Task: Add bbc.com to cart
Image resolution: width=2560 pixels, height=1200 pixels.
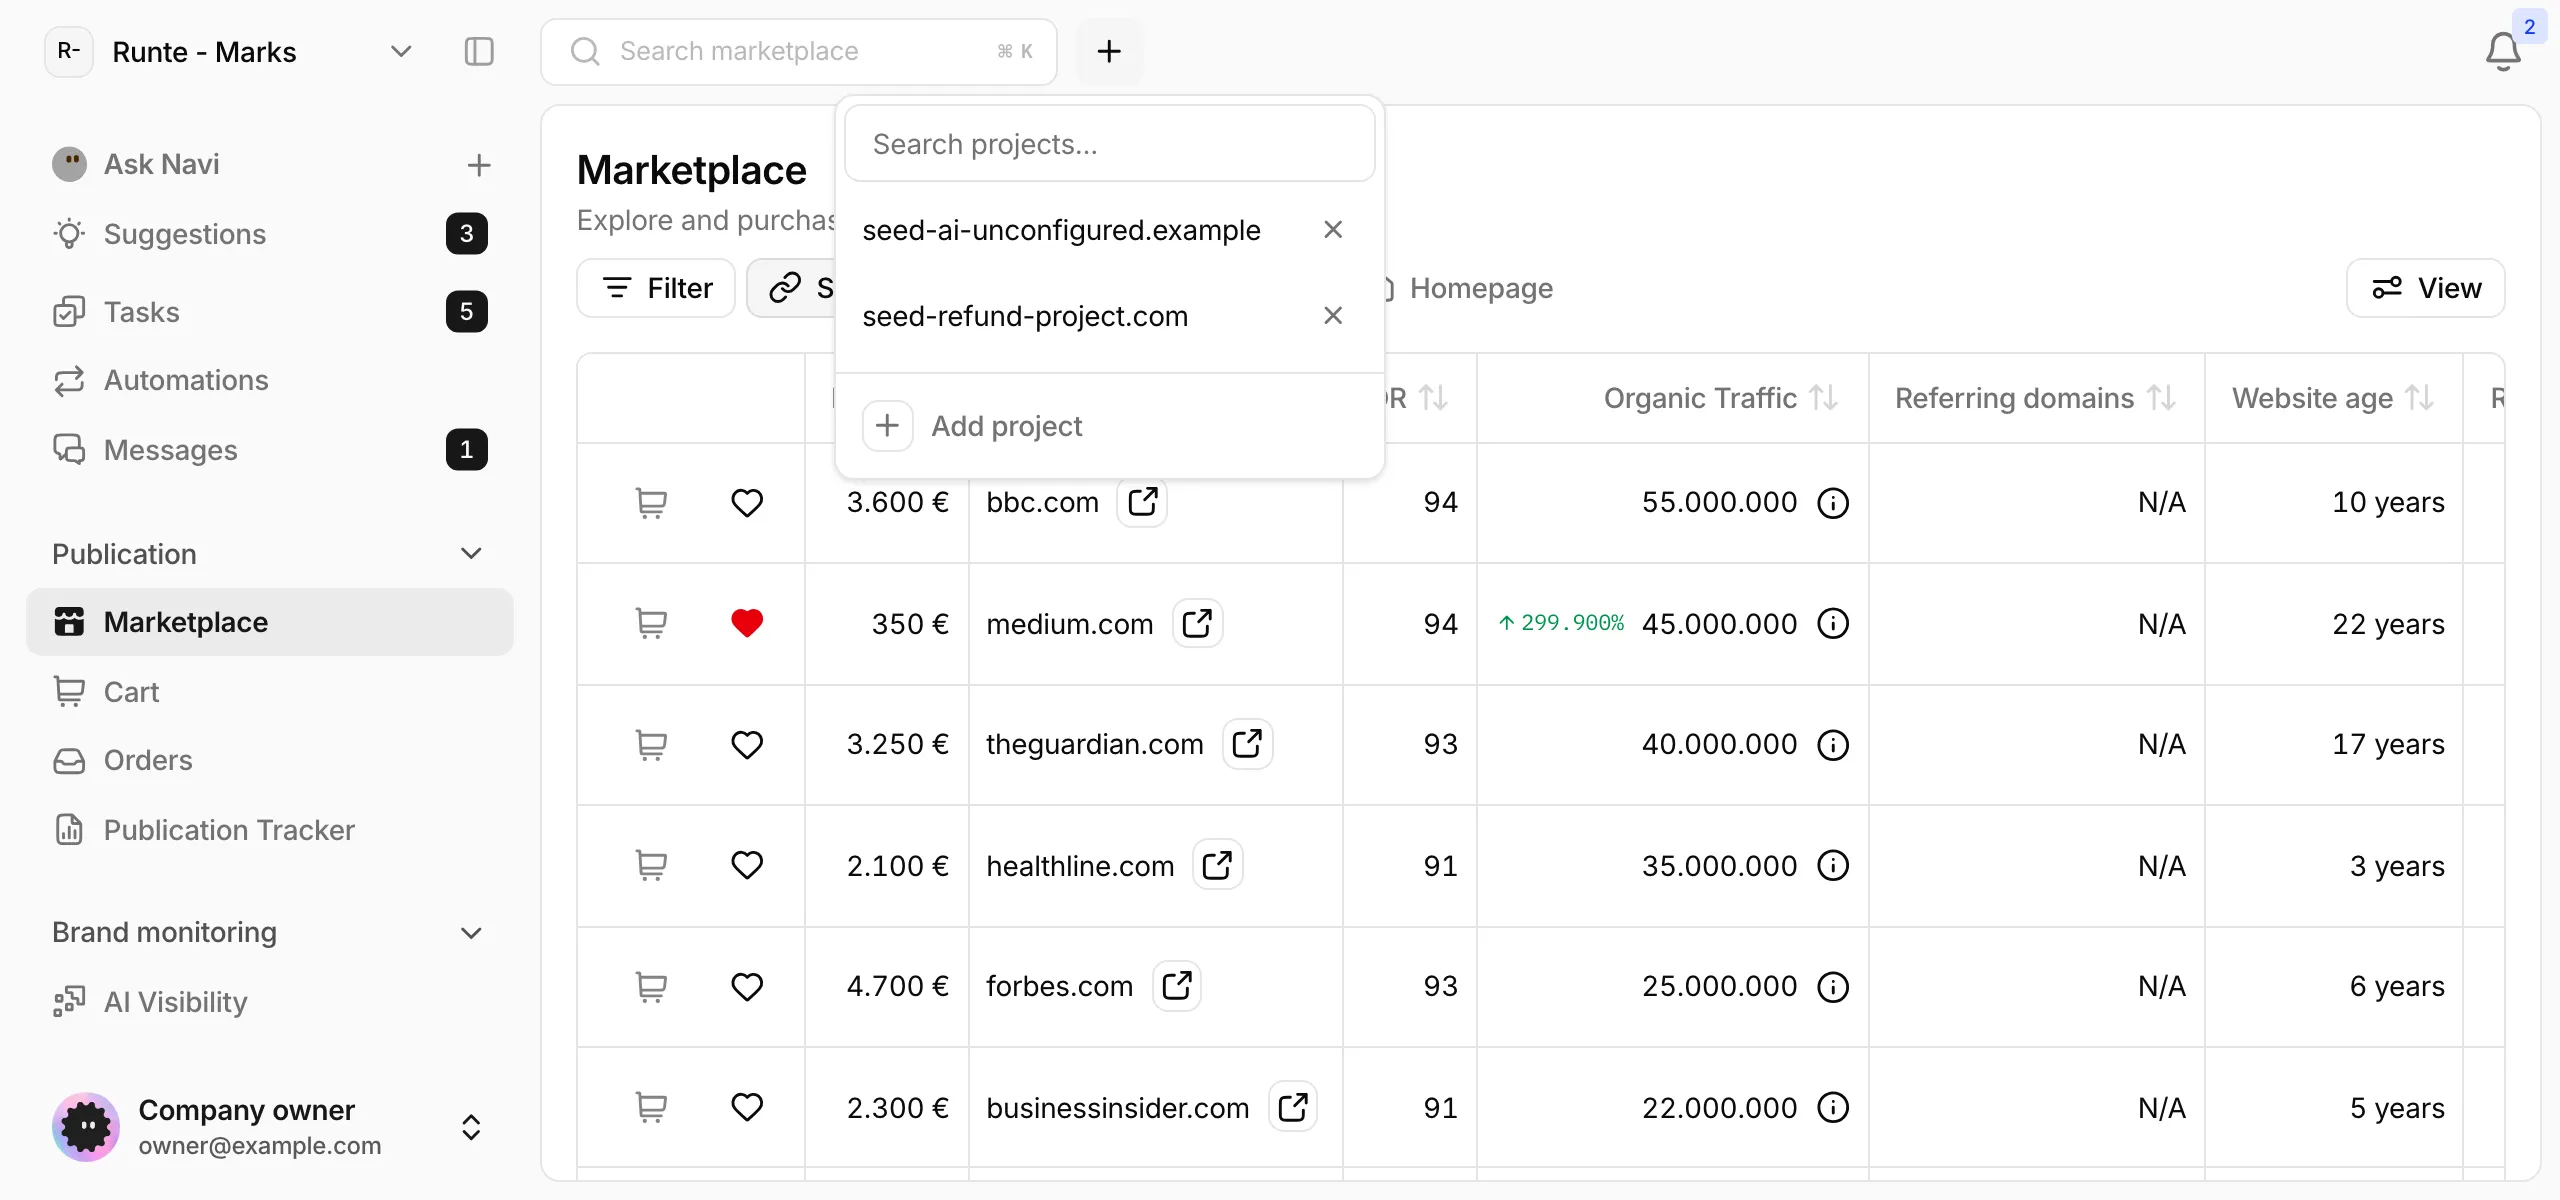Action: pos(651,502)
